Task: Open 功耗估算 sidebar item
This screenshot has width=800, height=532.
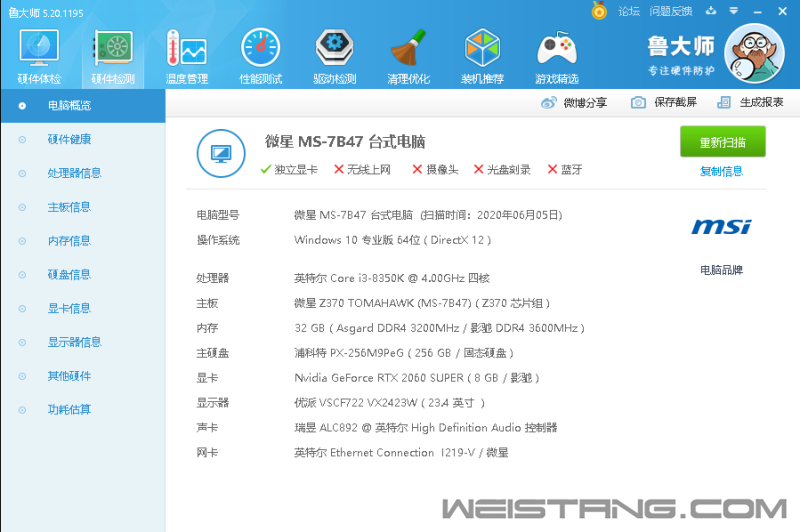Action: click(x=69, y=409)
